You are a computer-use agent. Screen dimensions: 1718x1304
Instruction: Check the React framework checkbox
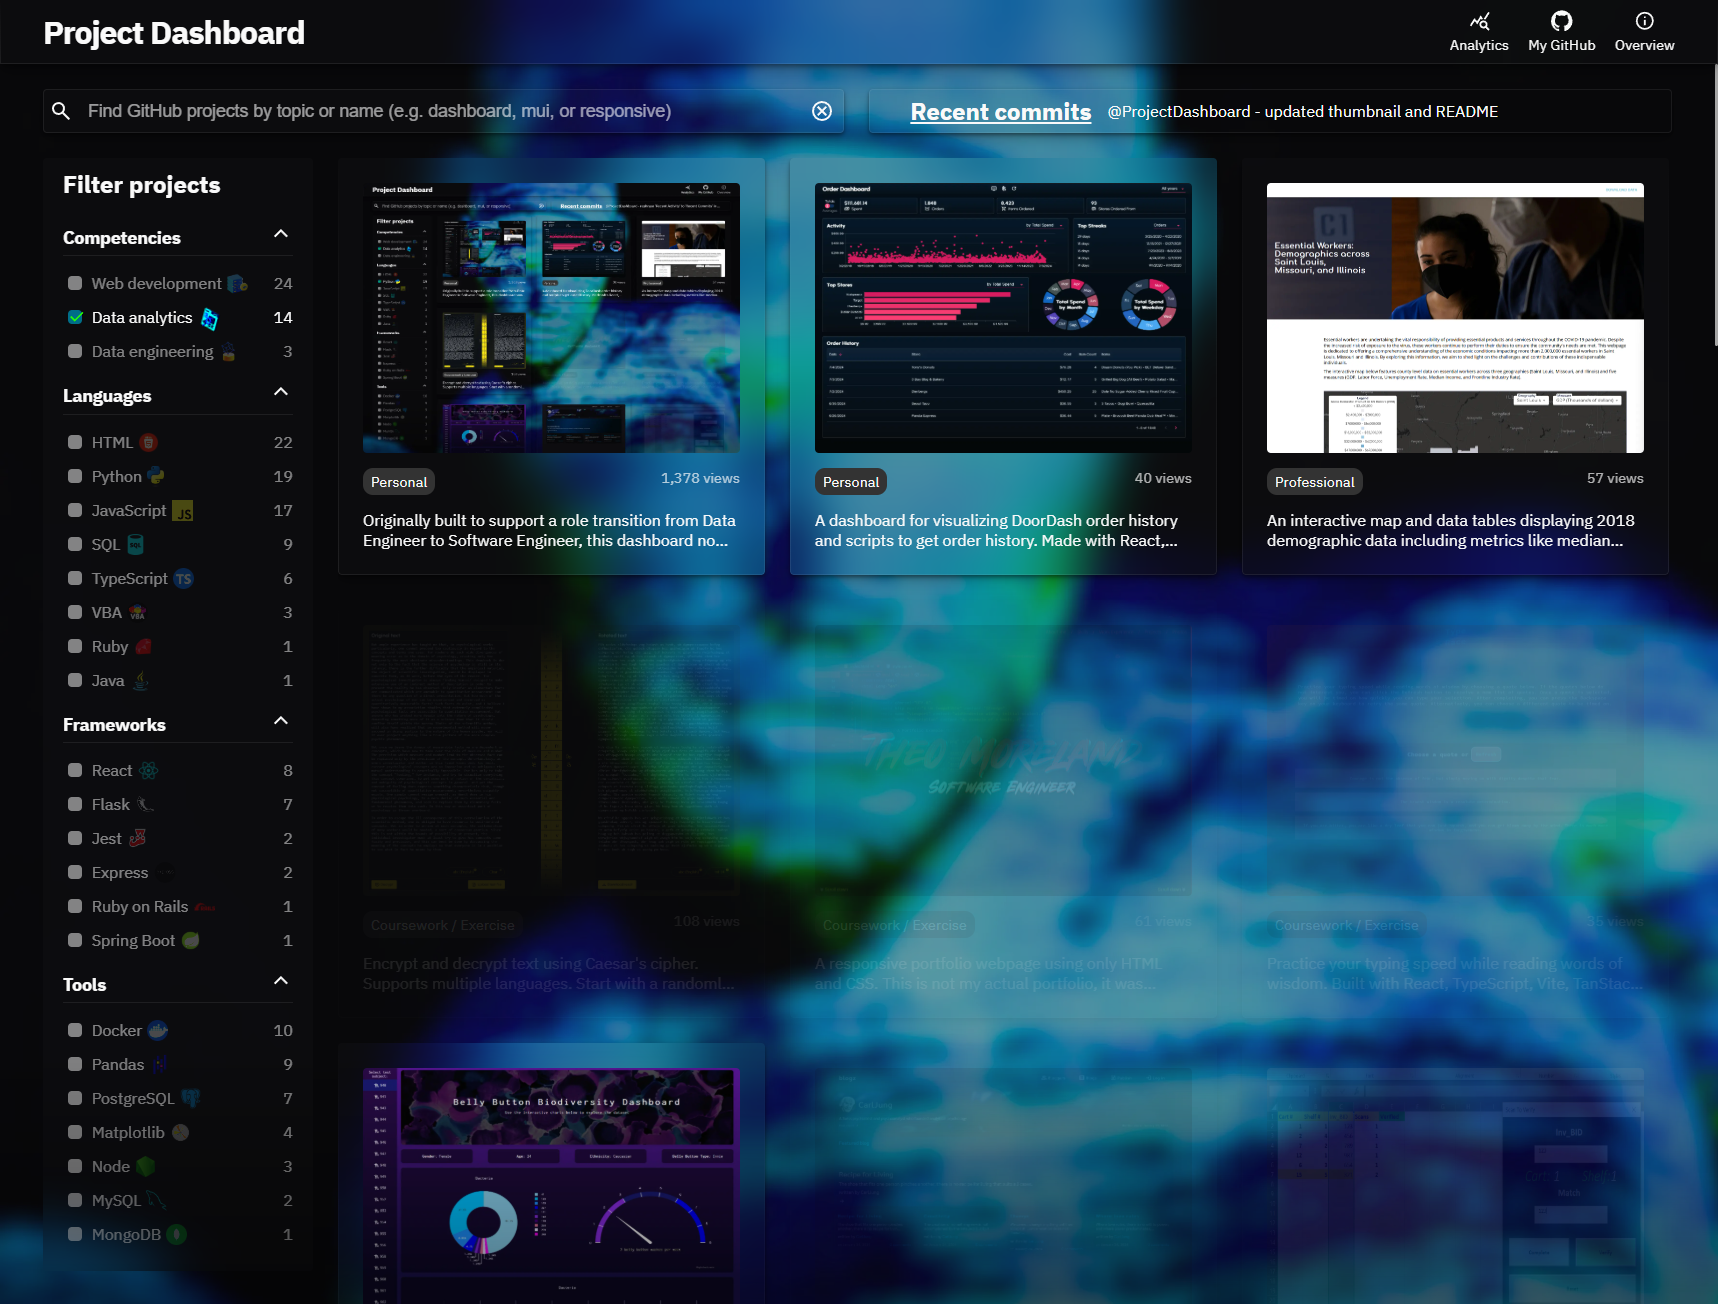75,770
